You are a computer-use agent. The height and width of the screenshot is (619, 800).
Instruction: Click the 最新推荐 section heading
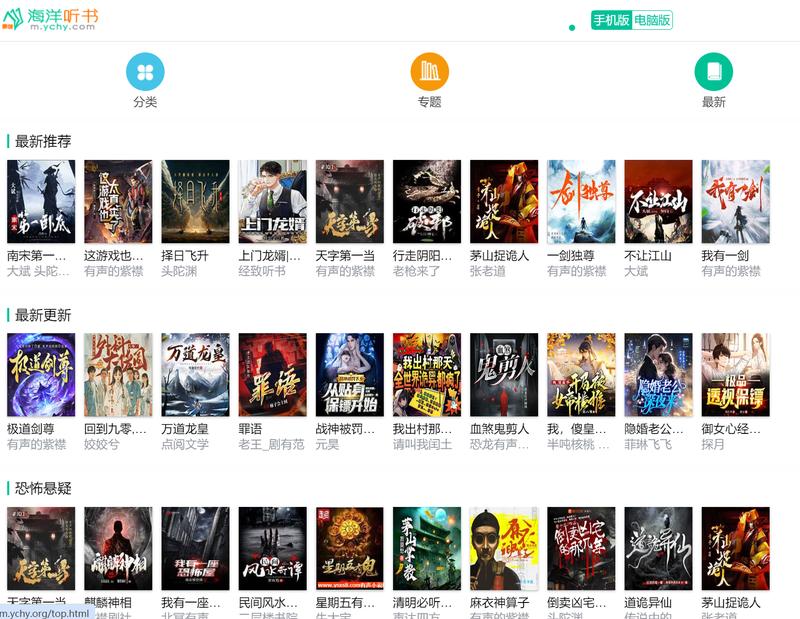[43, 141]
